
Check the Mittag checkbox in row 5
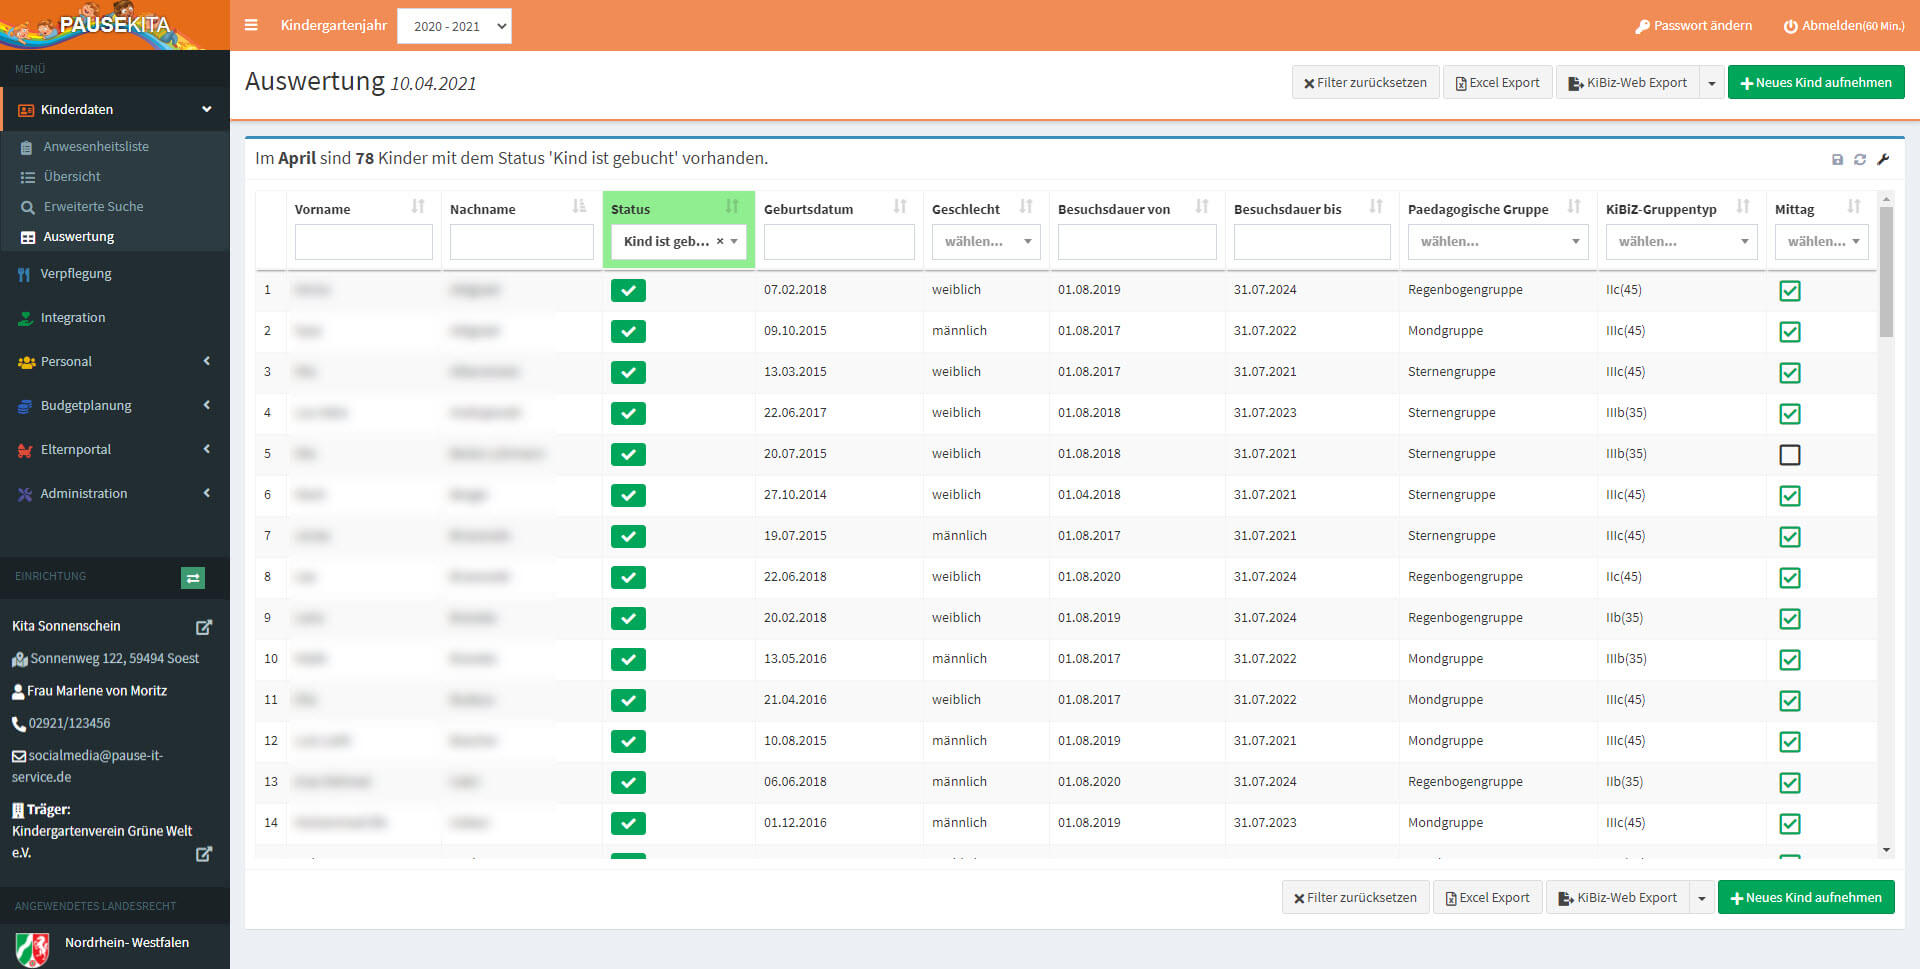(1790, 455)
